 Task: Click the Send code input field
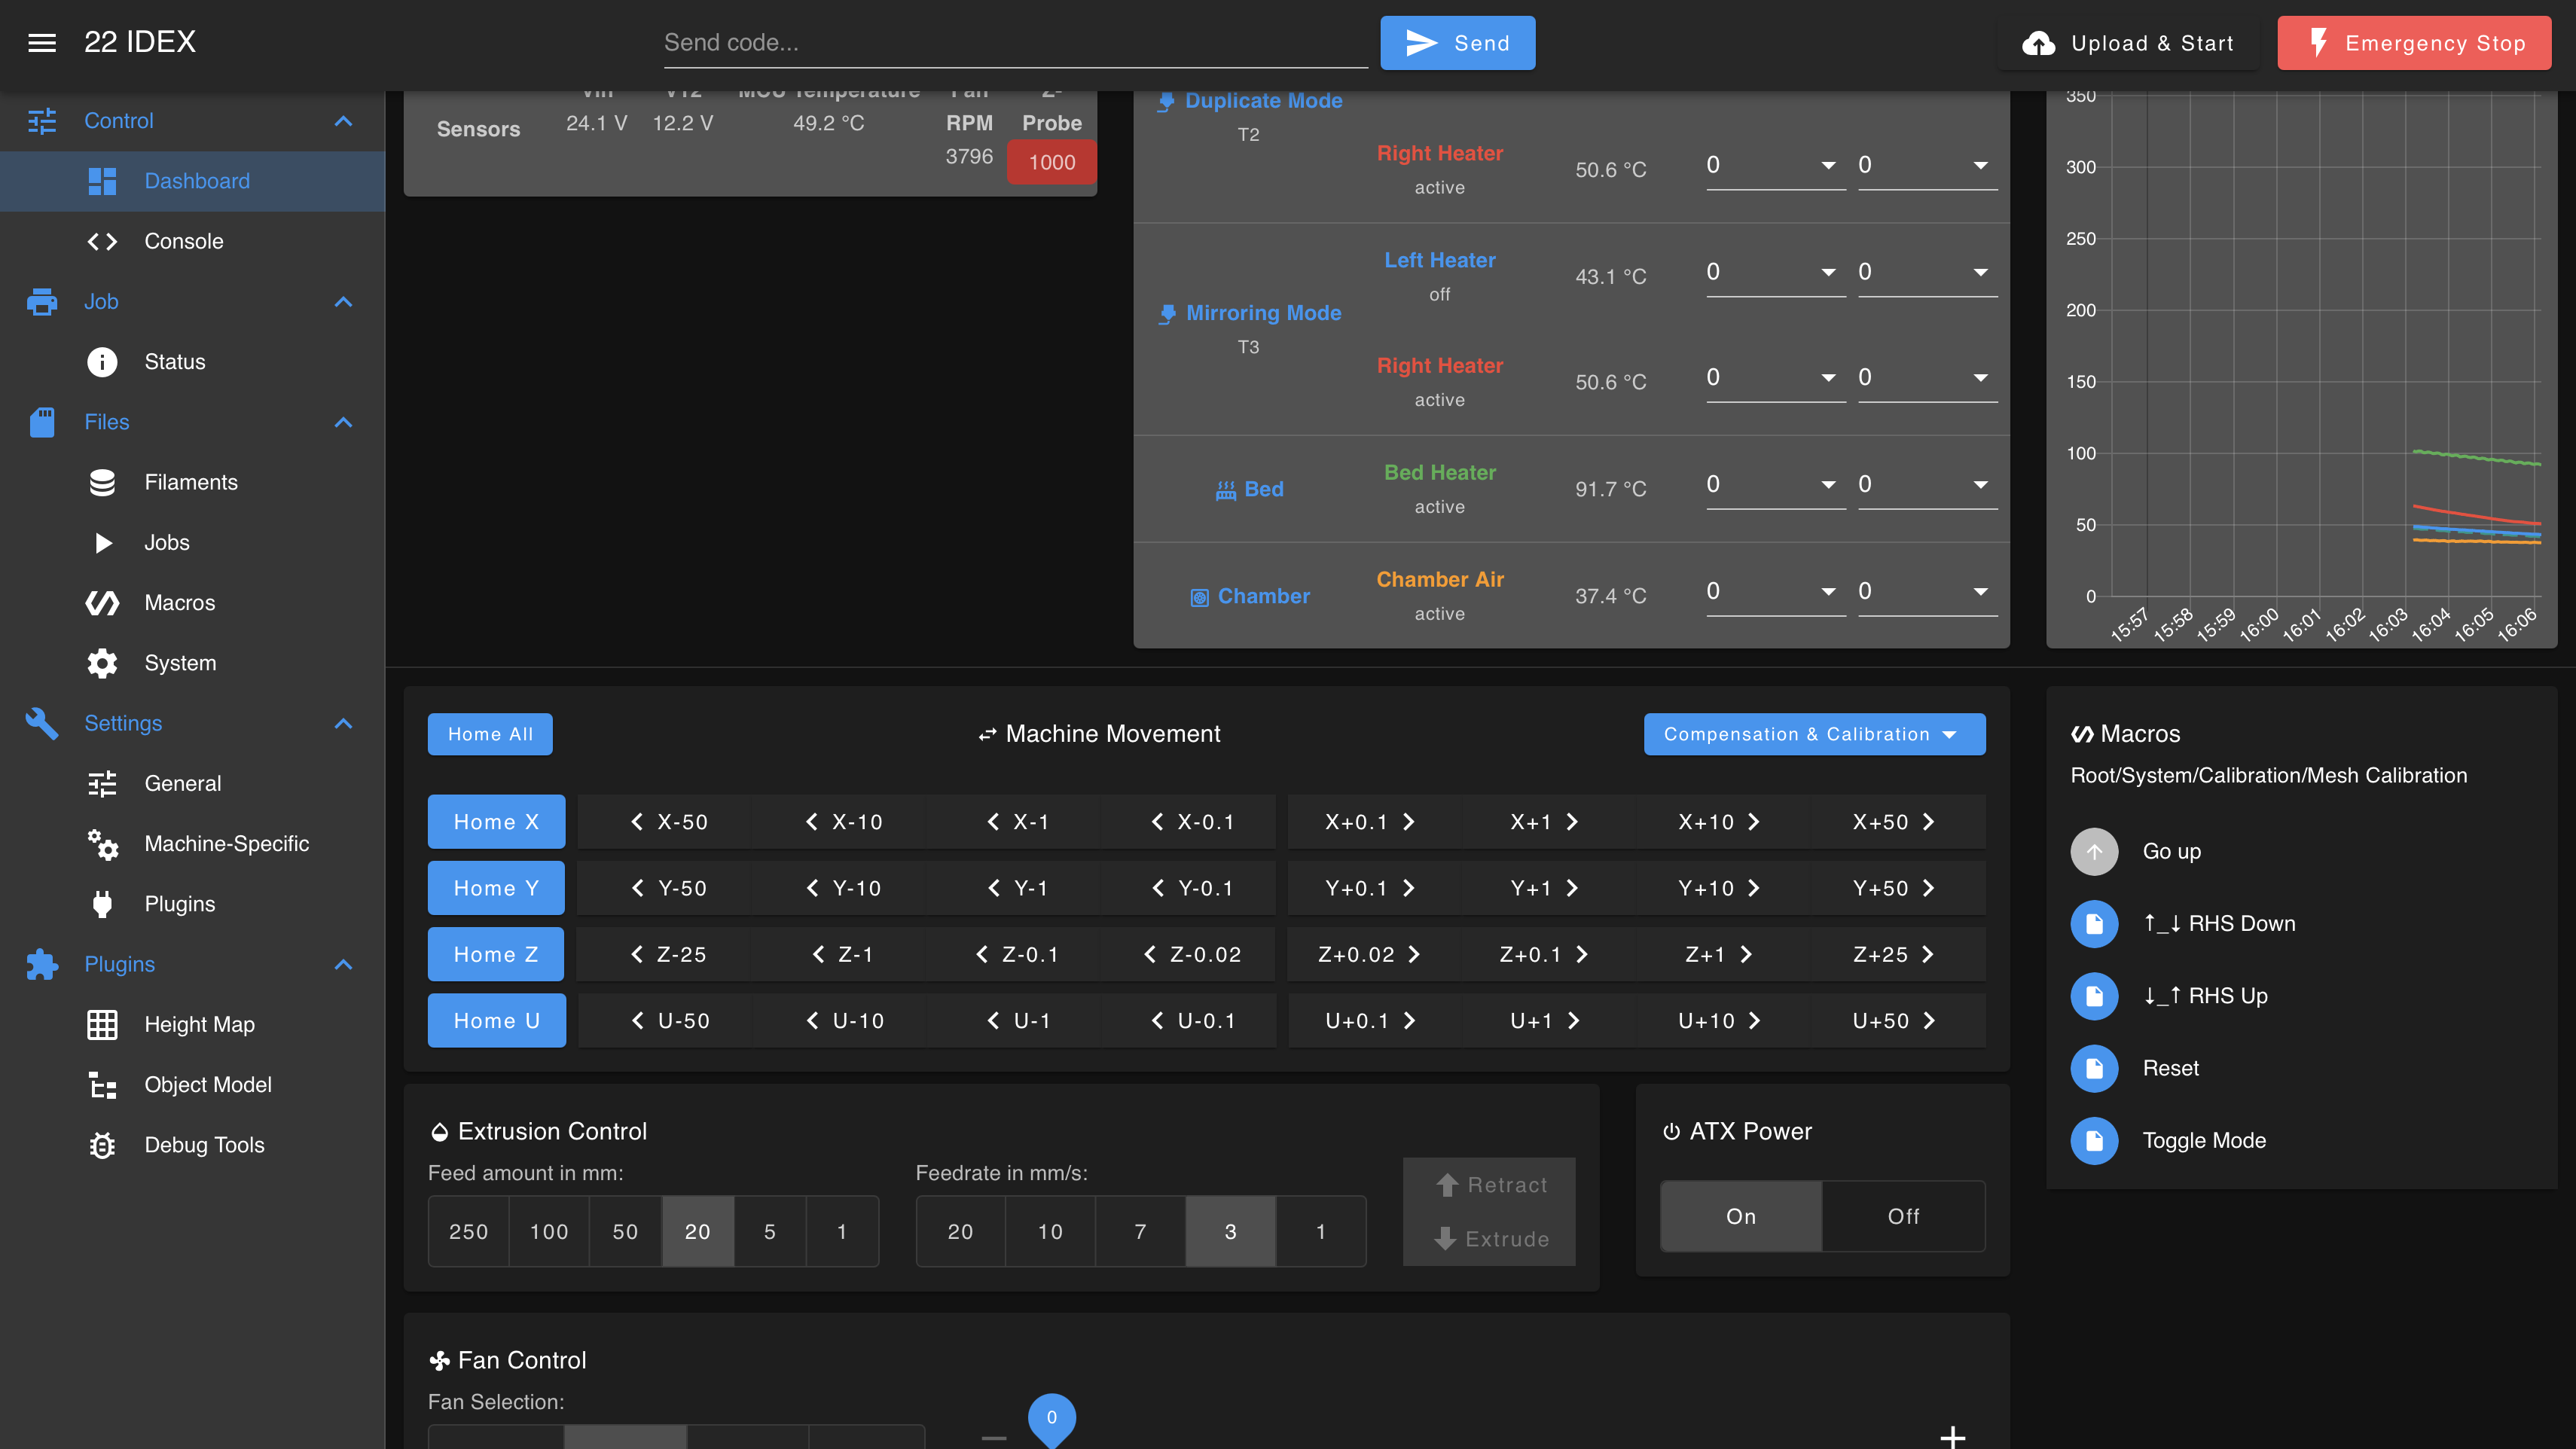(x=1015, y=43)
